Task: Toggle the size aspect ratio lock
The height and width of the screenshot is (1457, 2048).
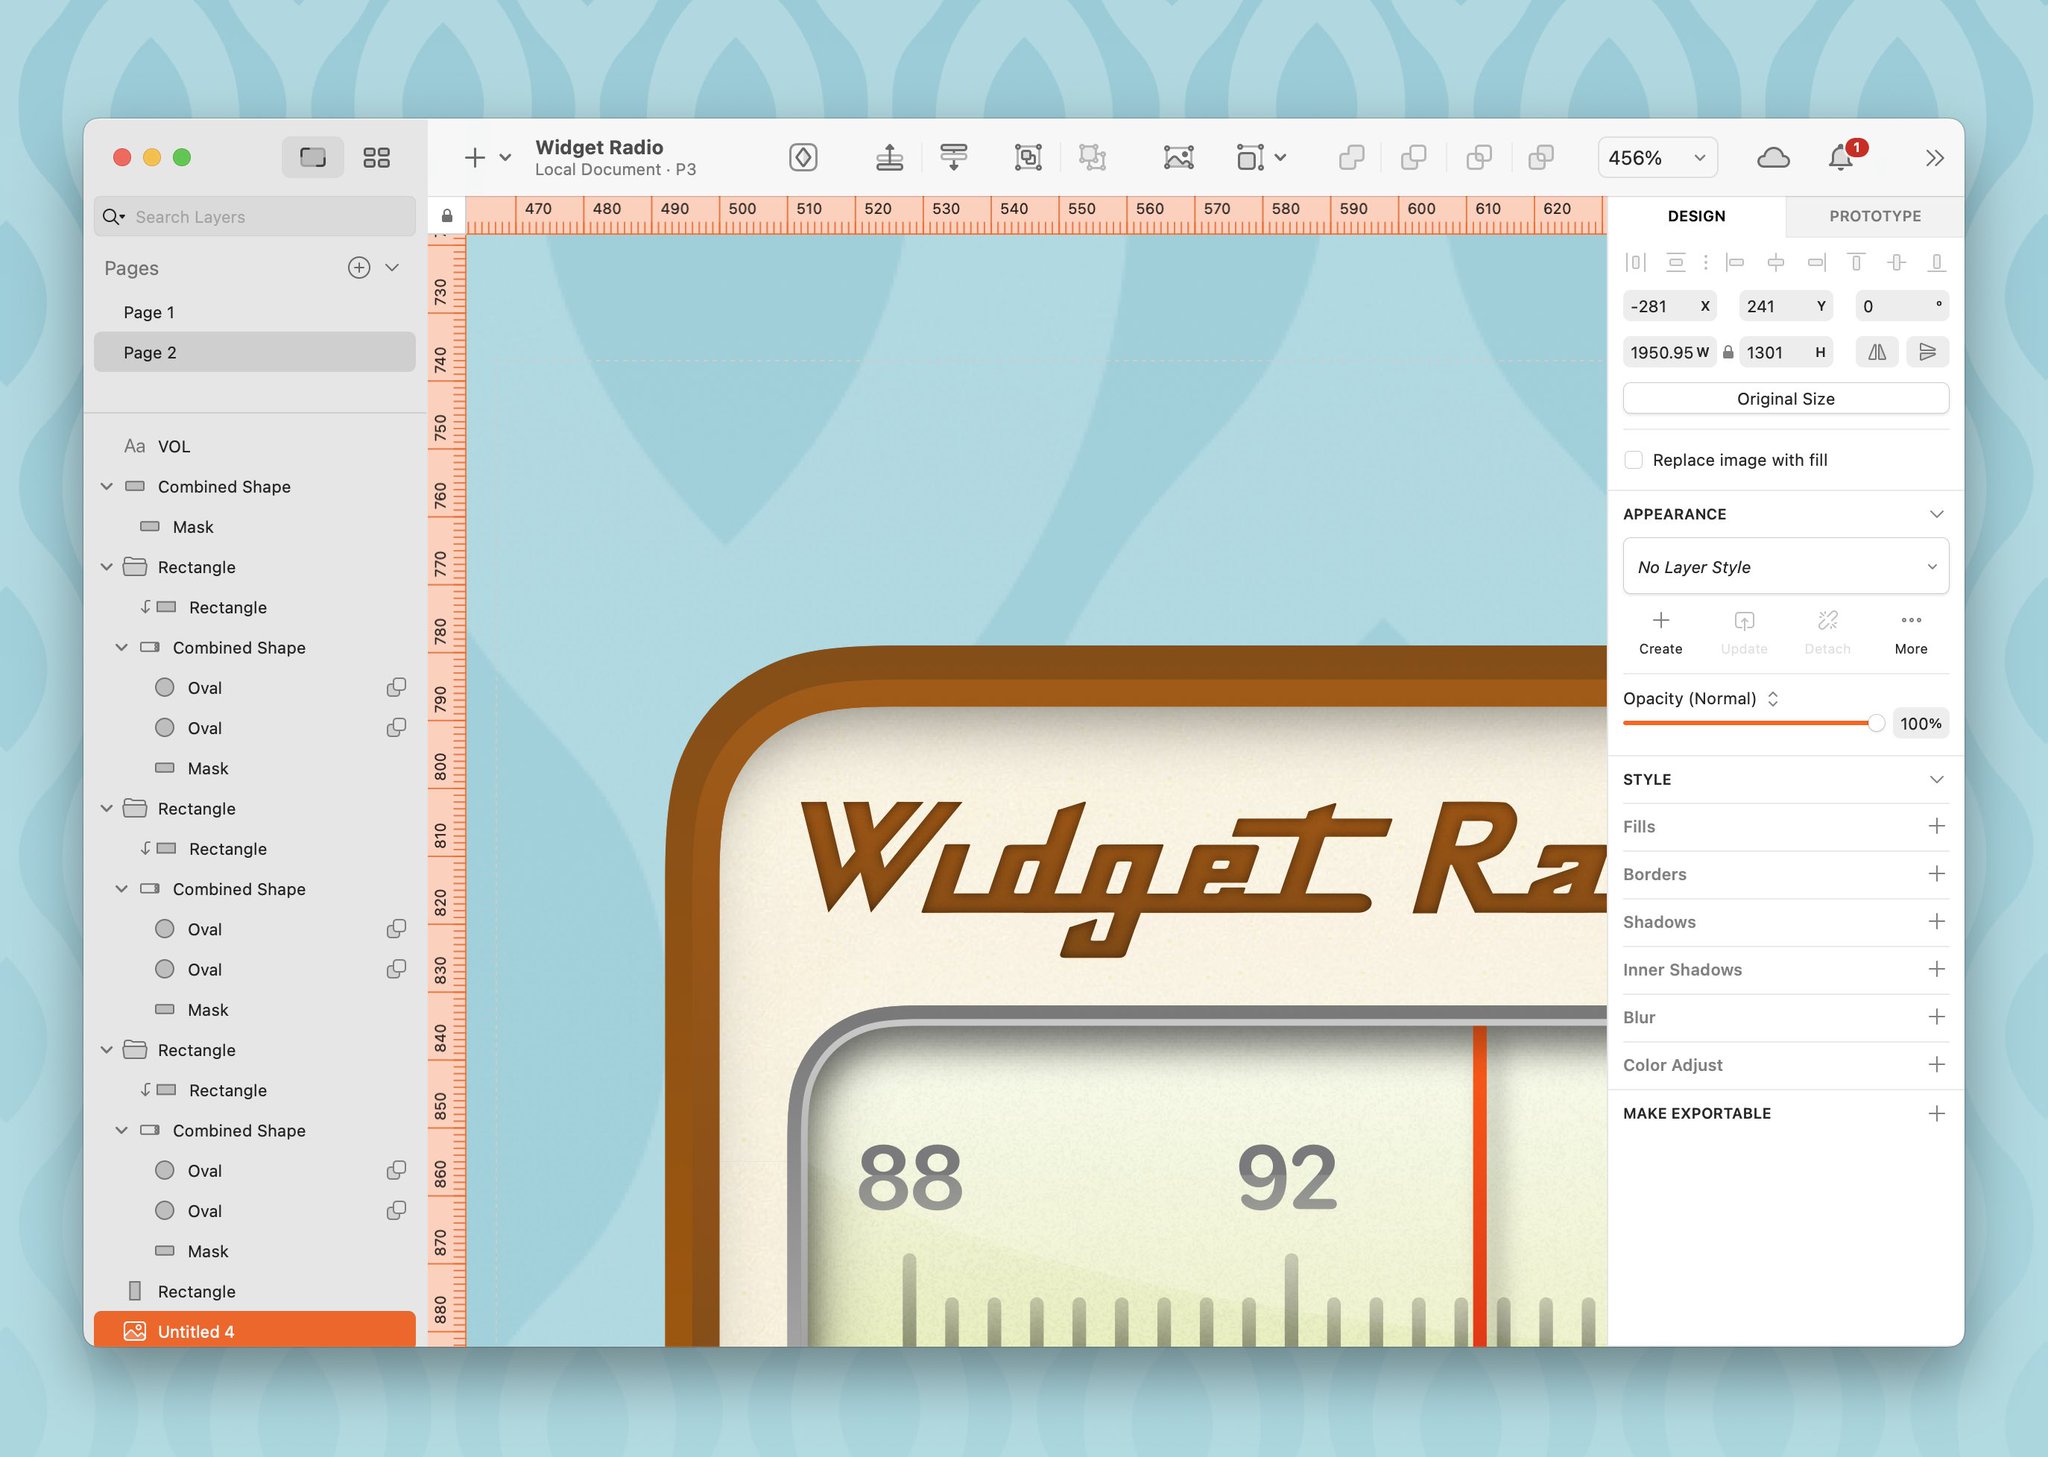Action: coord(1728,352)
